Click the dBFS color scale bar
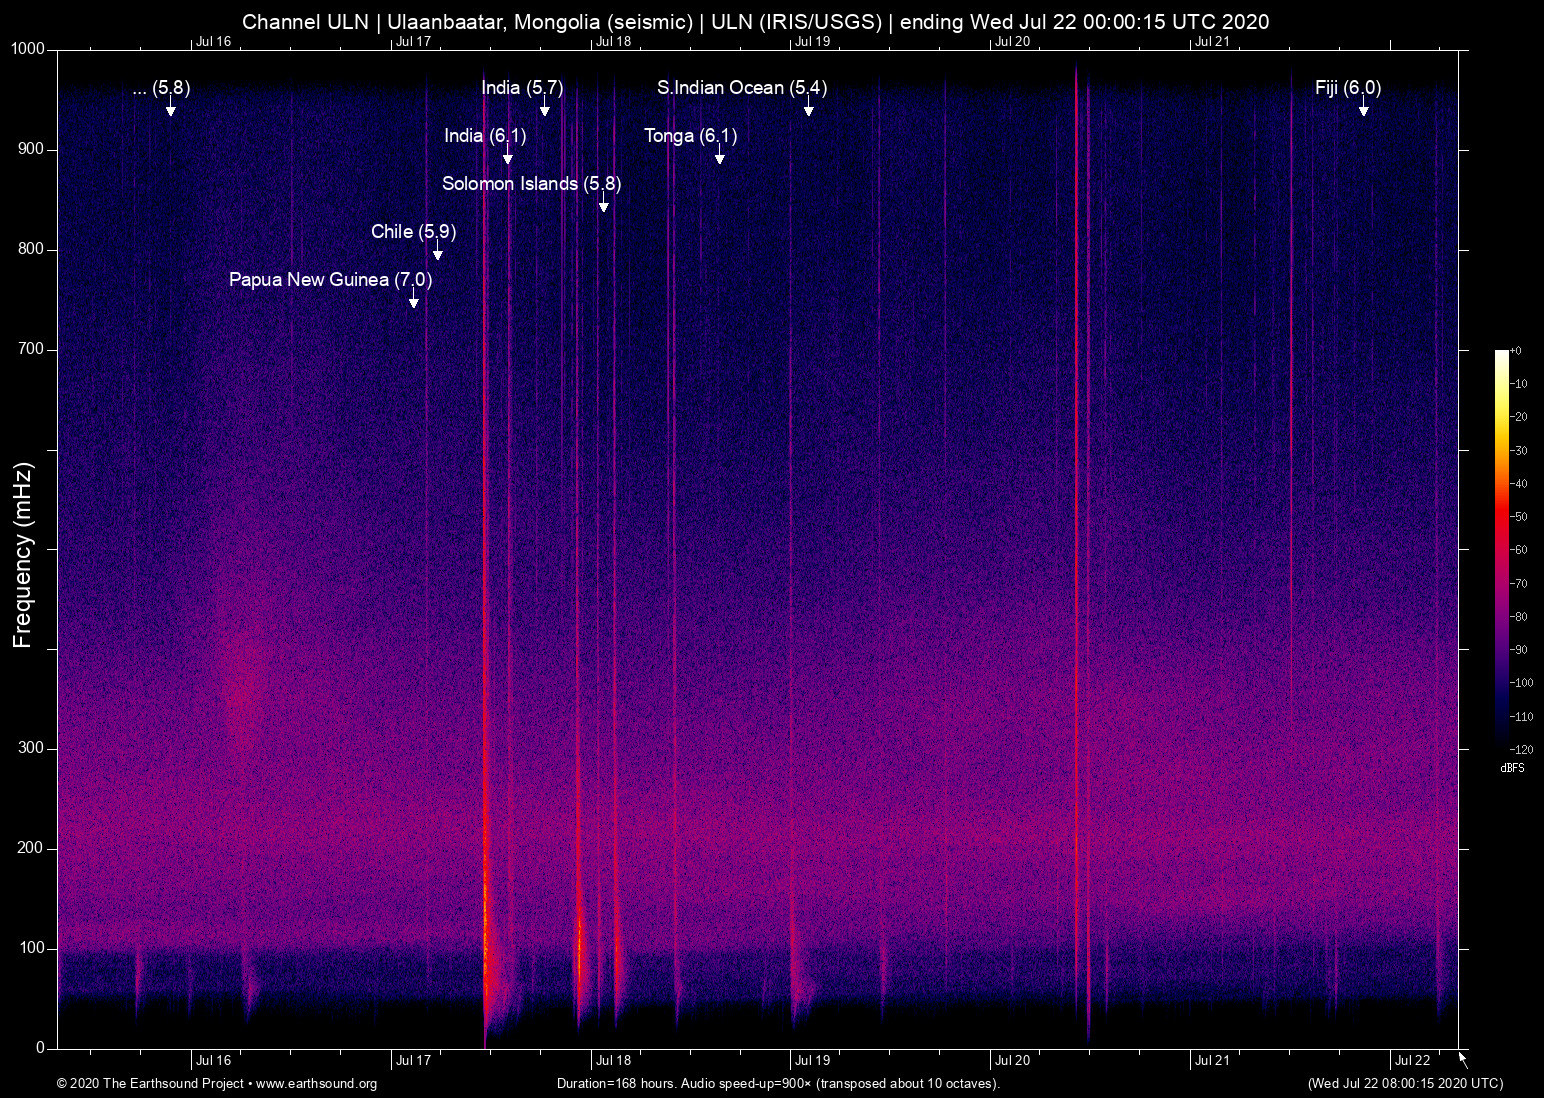The width and height of the screenshot is (1544, 1098). pyautogui.click(x=1501, y=548)
